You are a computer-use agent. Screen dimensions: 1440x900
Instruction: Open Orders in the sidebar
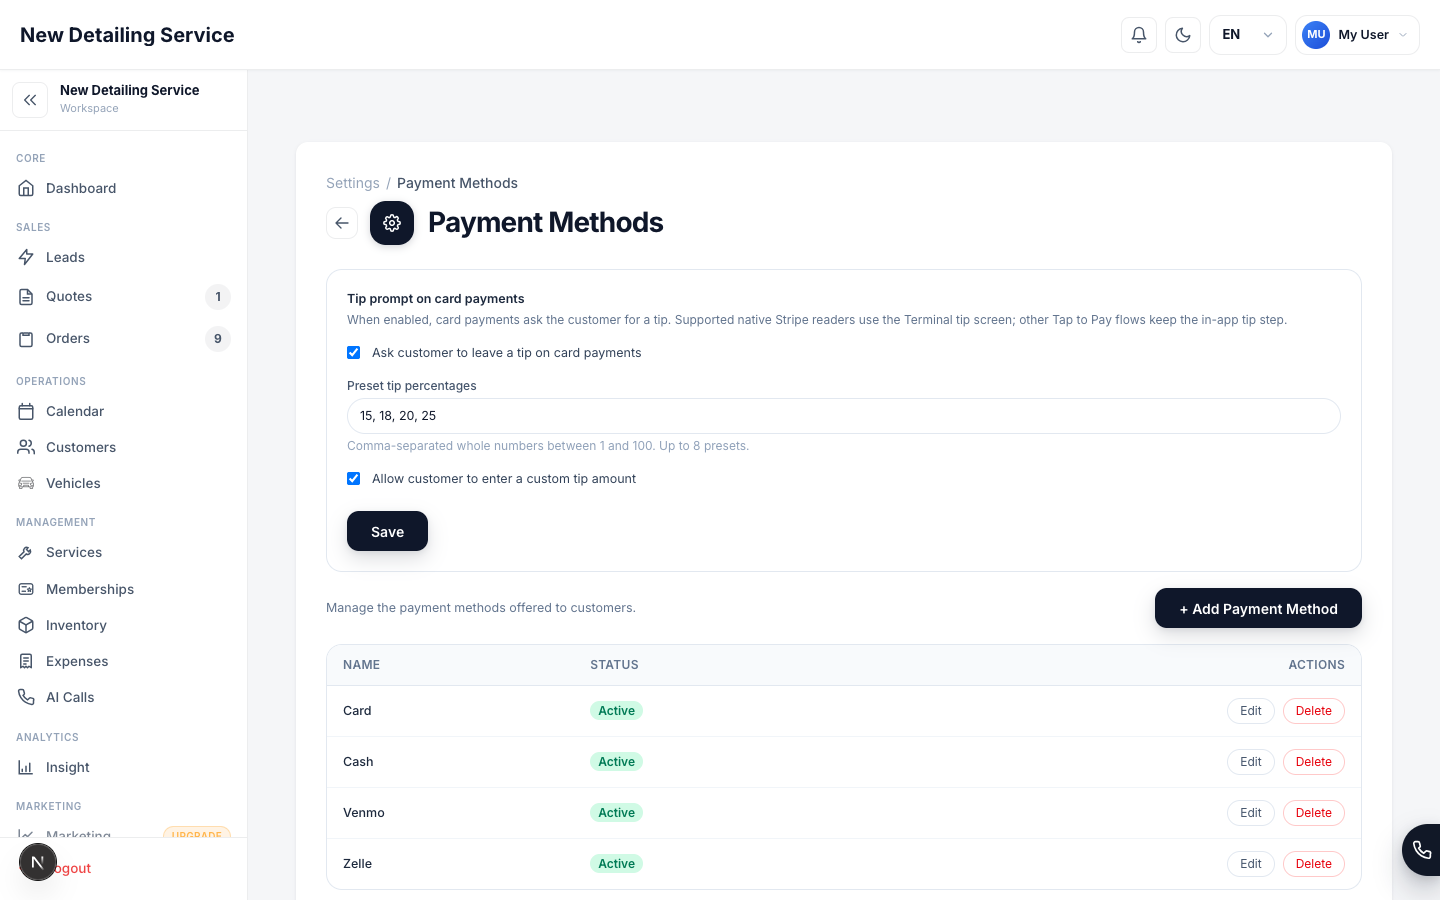(x=124, y=338)
